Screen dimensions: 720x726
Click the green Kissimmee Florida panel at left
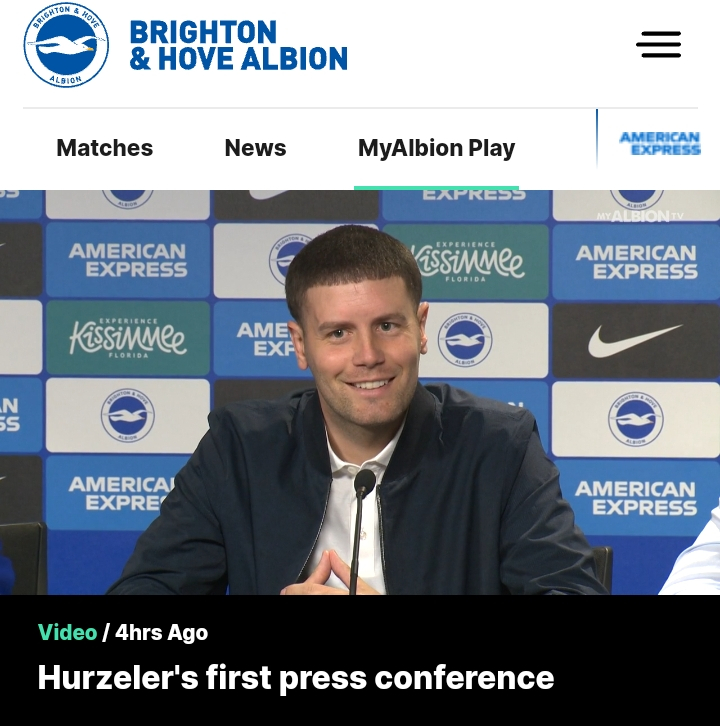(128, 338)
